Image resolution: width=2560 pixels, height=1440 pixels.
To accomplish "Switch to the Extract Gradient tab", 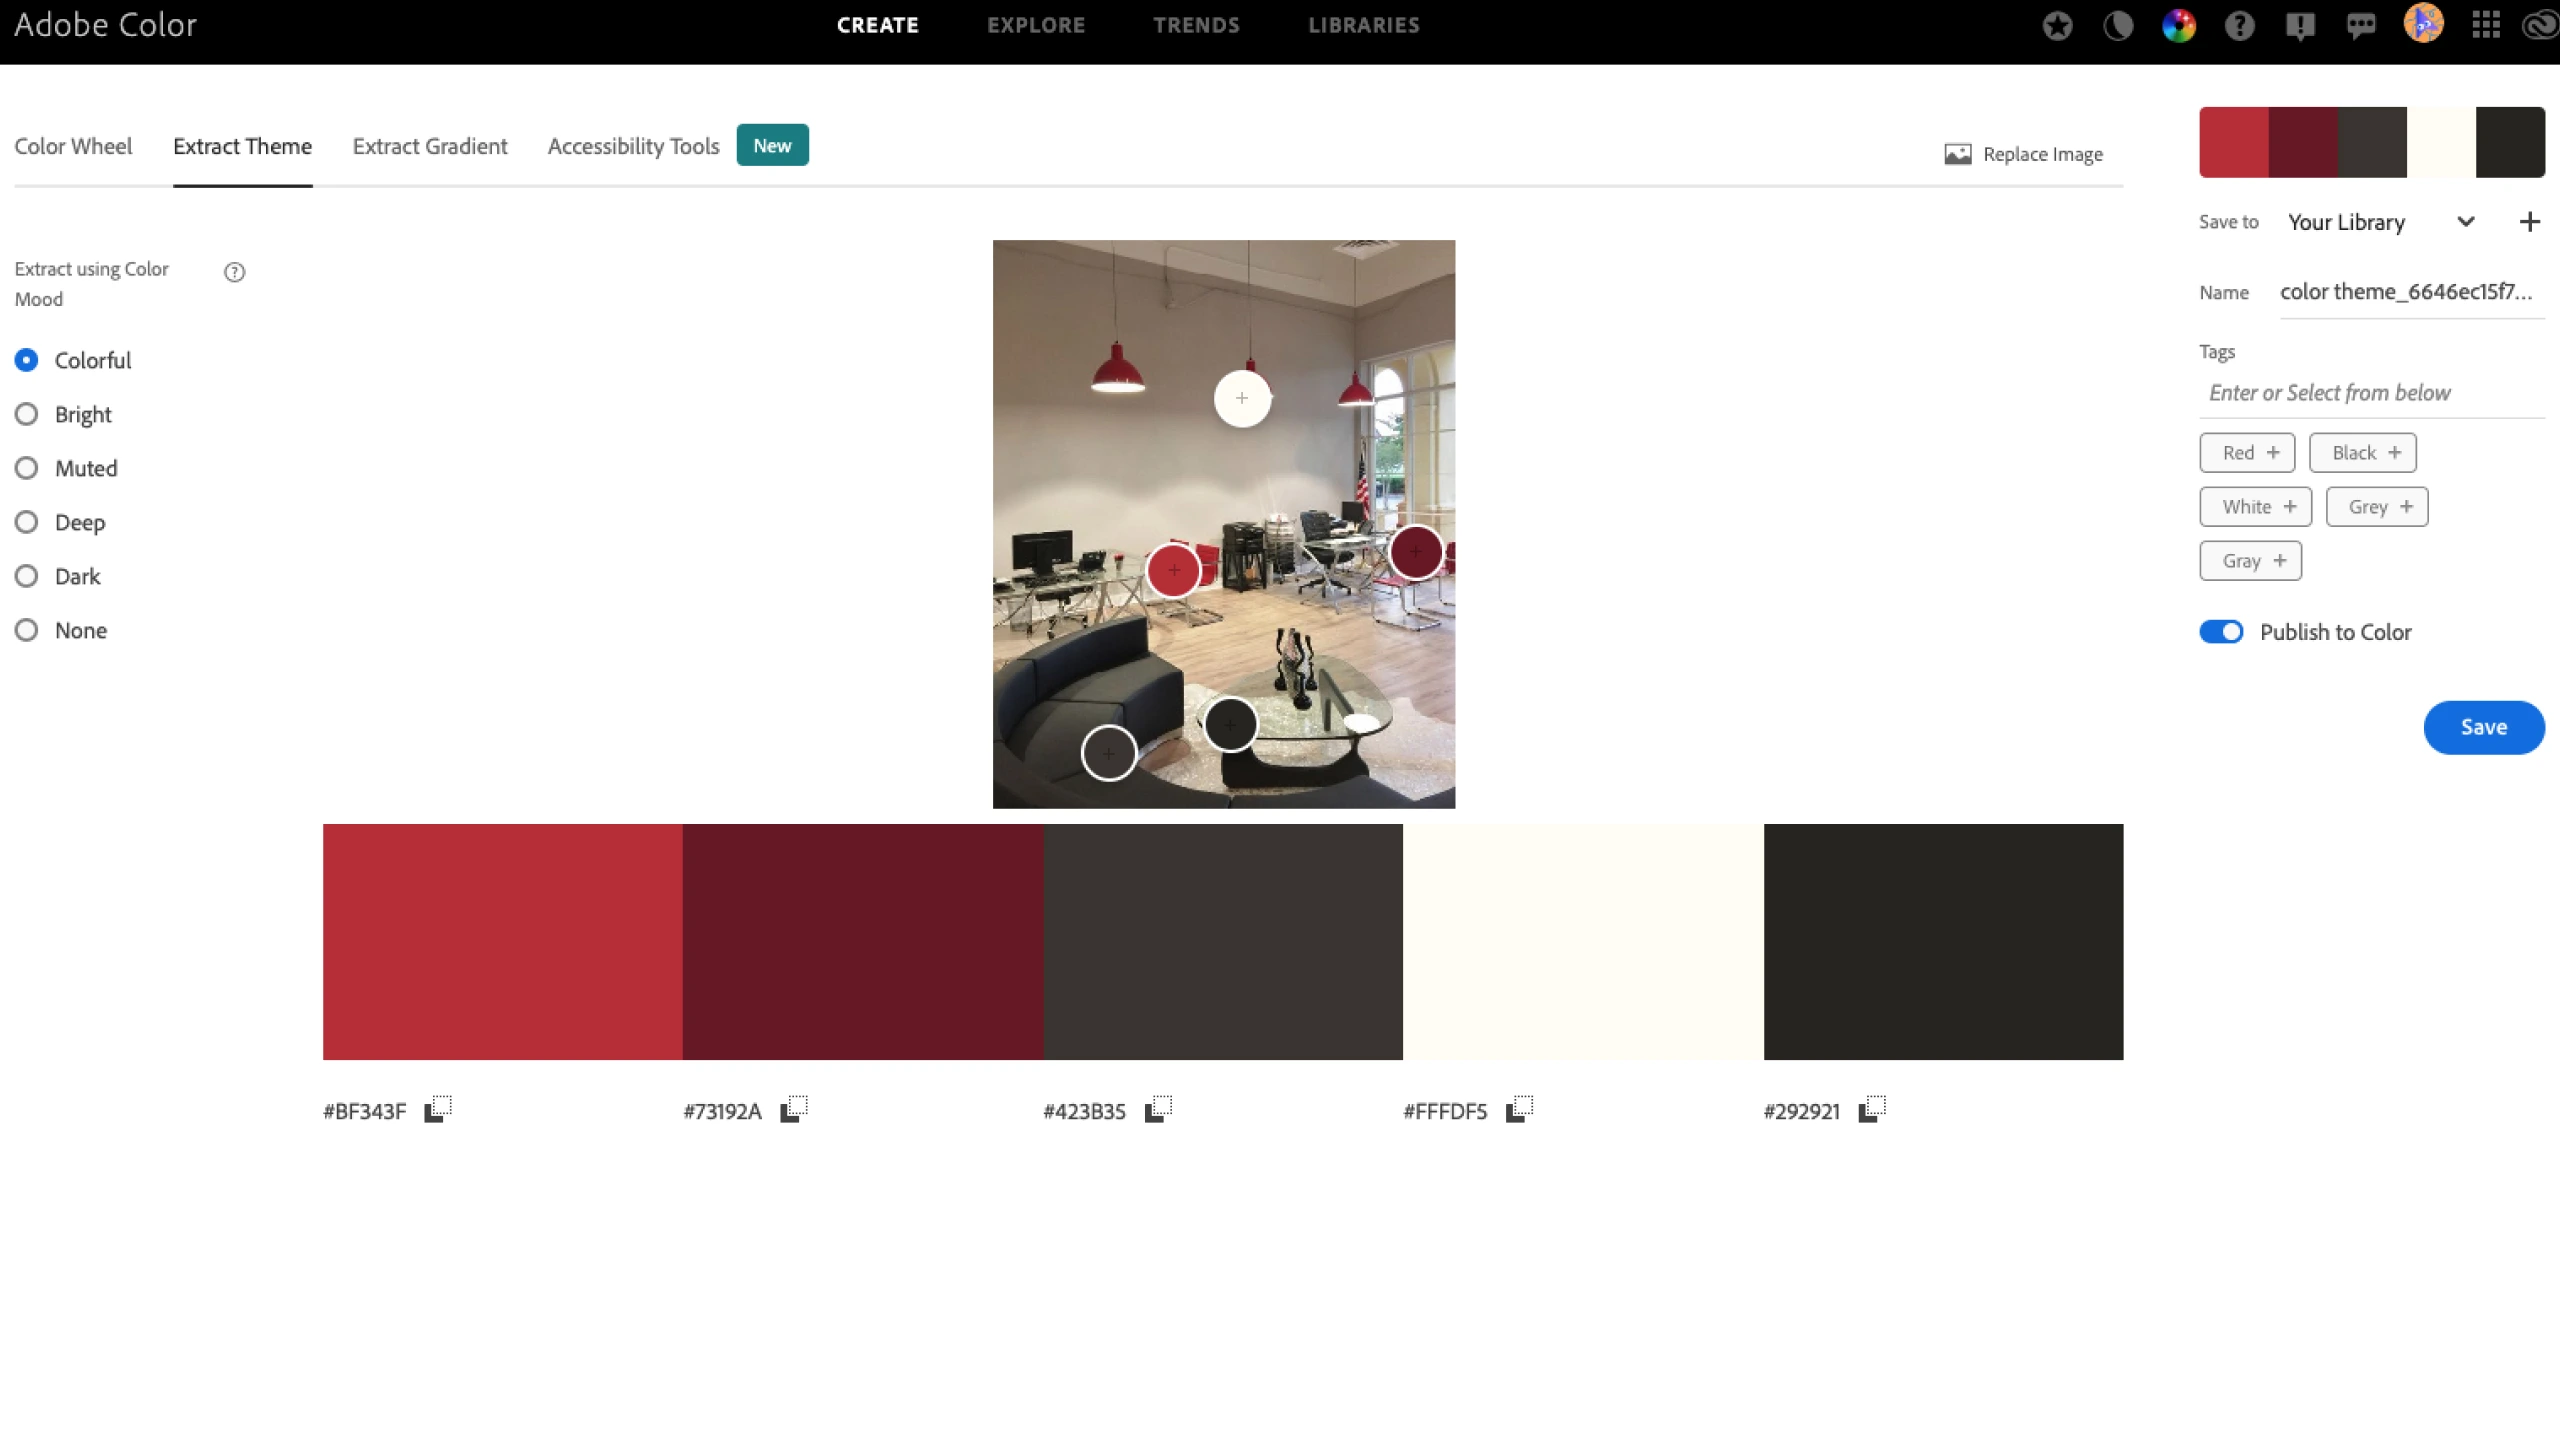I will [429, 144].
